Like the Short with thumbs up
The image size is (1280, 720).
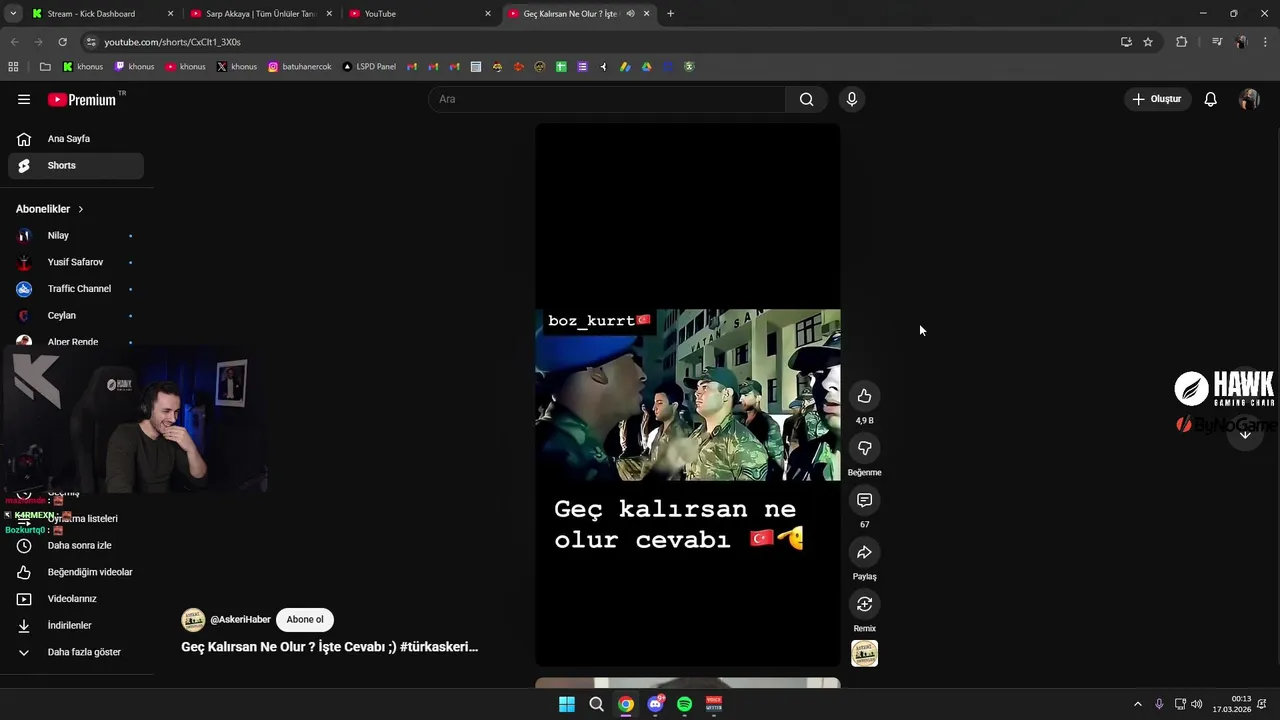click(x=865, y=396)
